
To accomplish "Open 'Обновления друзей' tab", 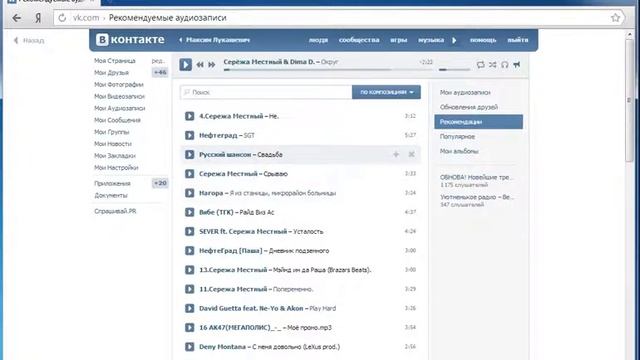I will pos(469,107).
